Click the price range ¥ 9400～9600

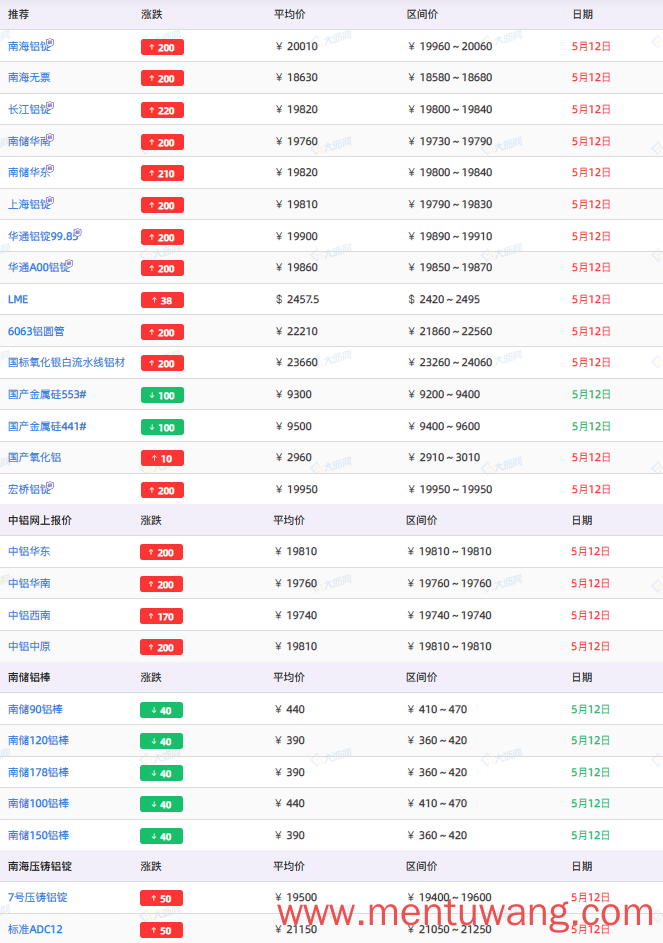tap(444, 426)
